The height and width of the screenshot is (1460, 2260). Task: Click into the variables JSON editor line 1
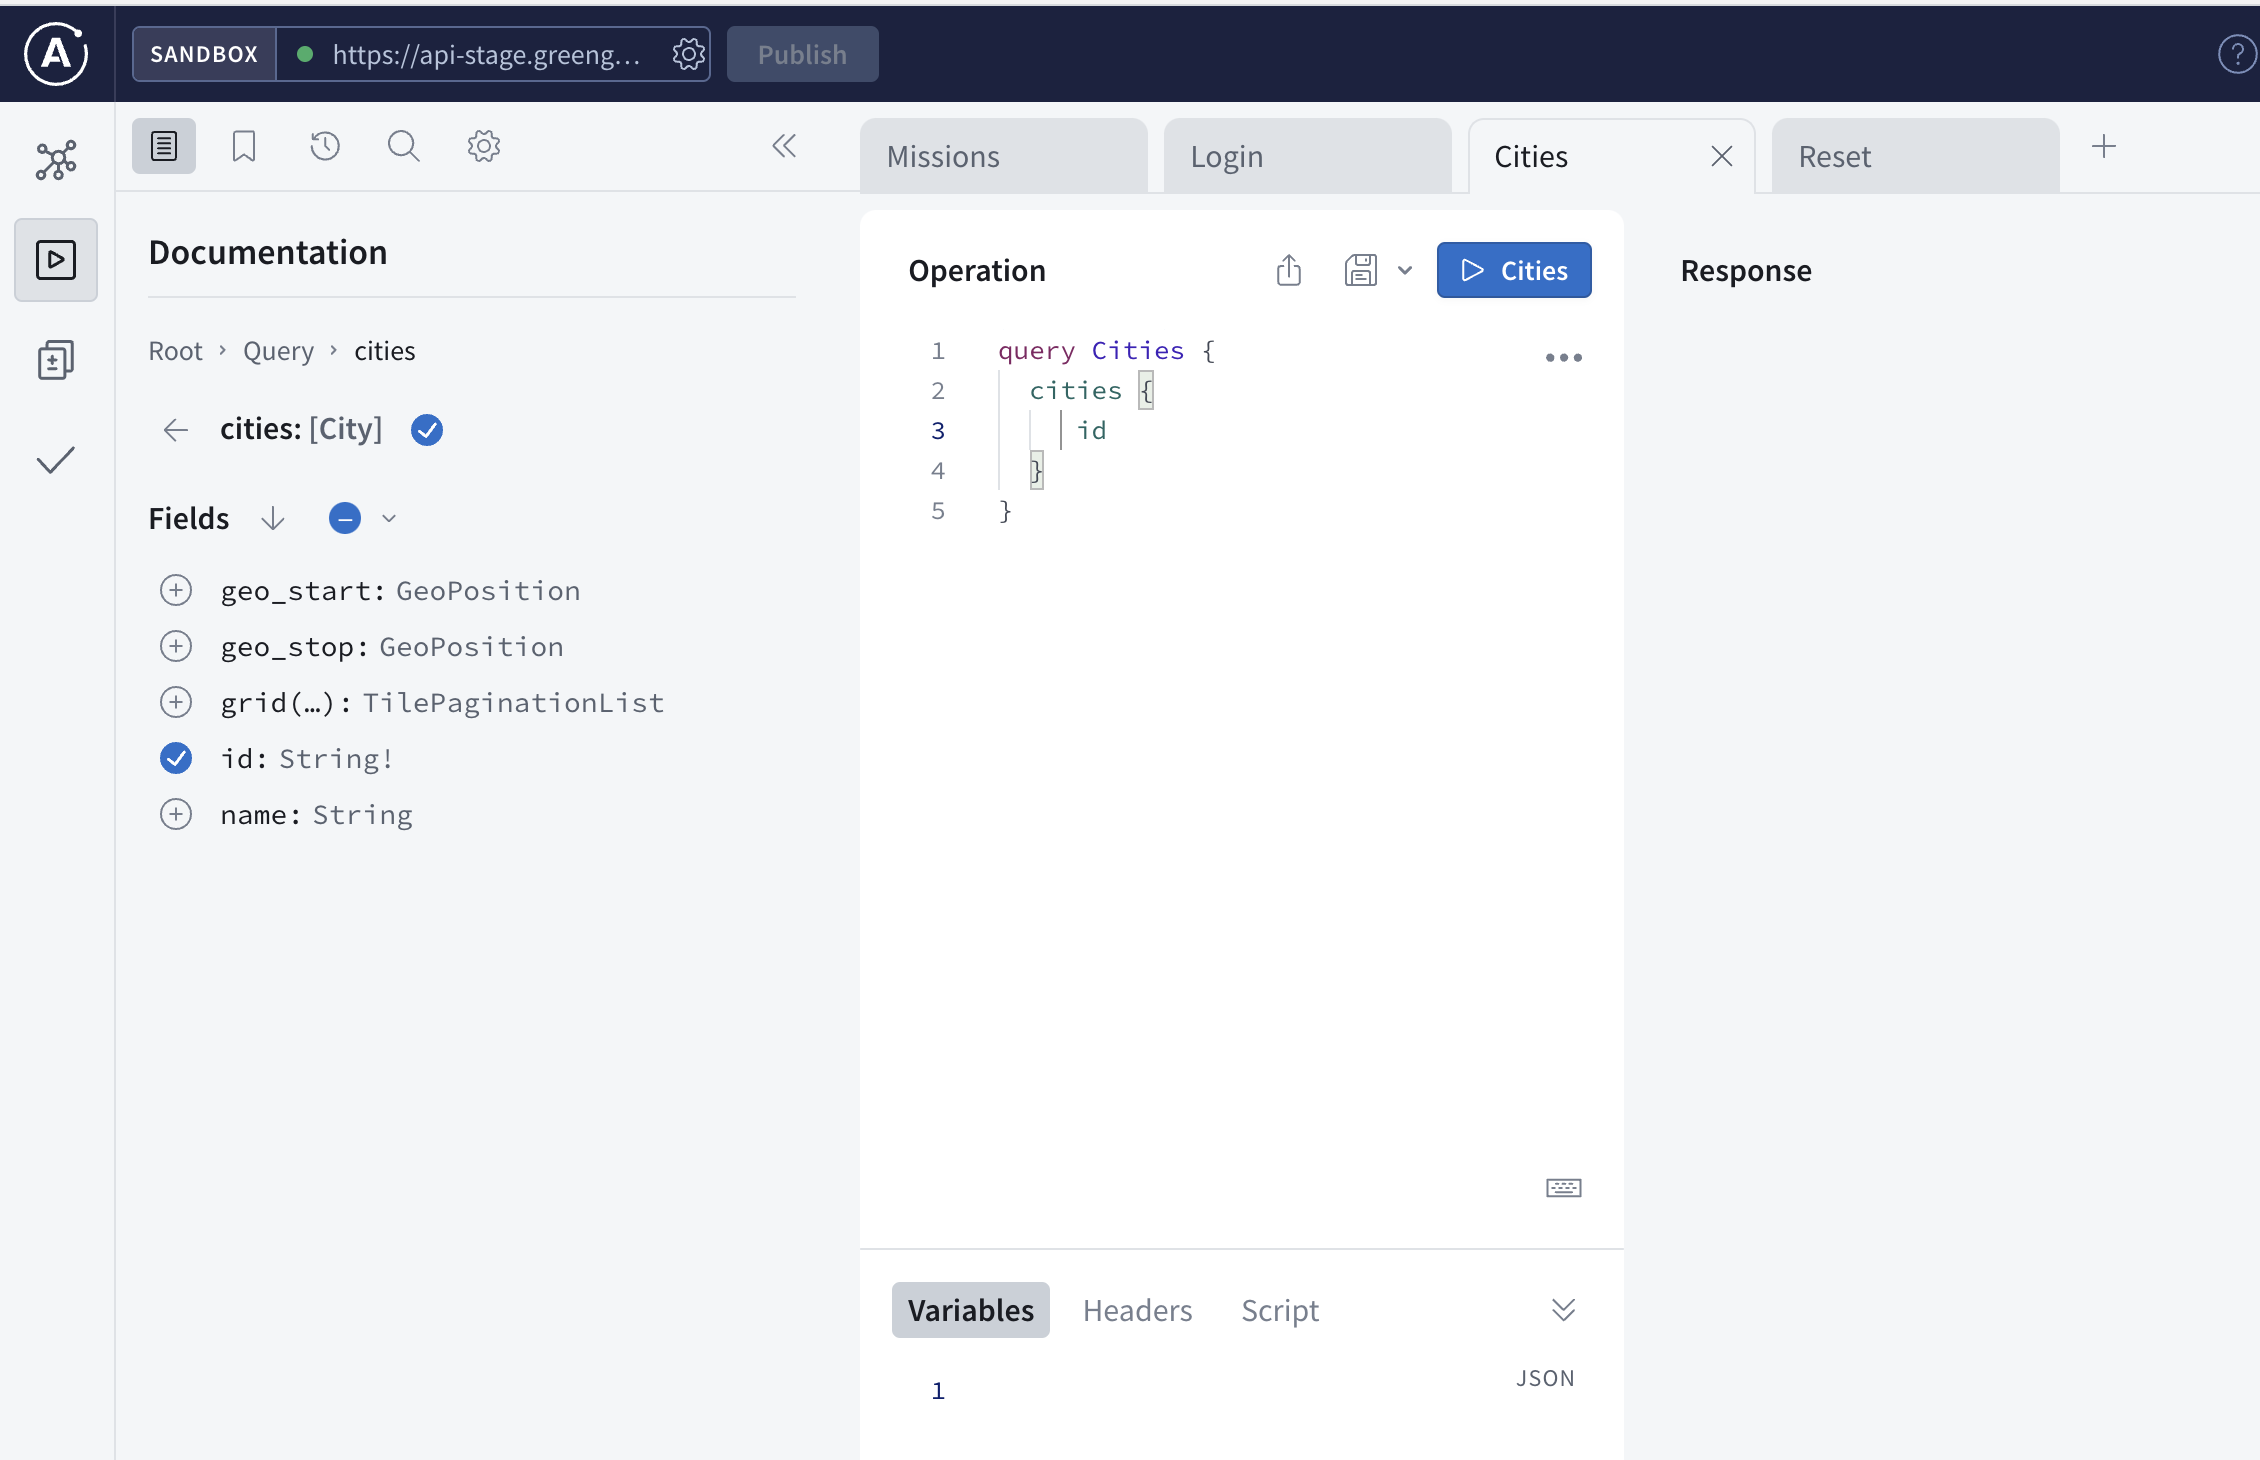pos(1240,1390)
